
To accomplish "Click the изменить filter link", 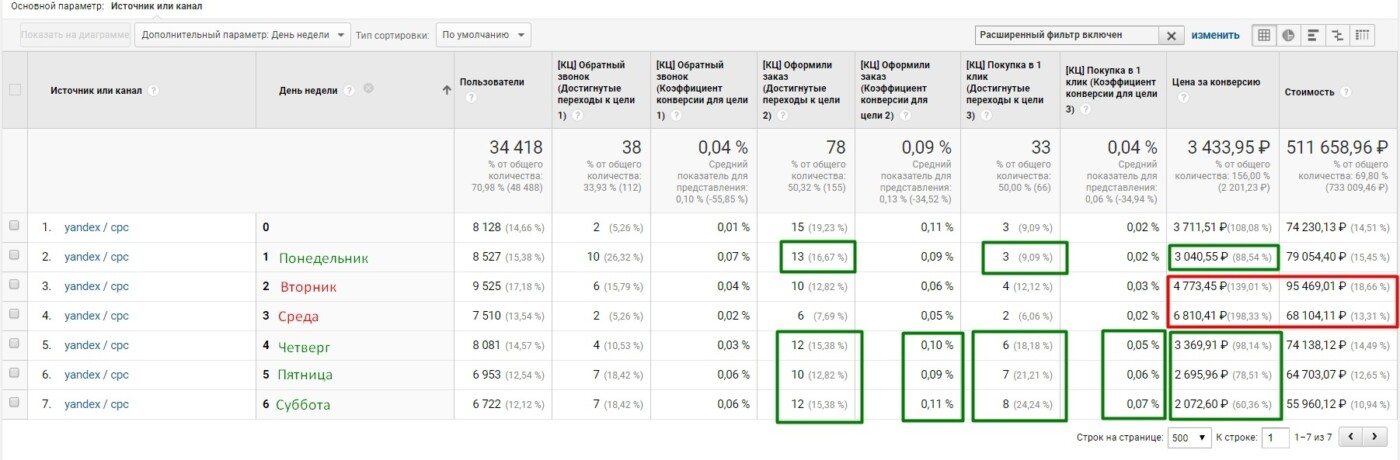I will [1215, 35].
